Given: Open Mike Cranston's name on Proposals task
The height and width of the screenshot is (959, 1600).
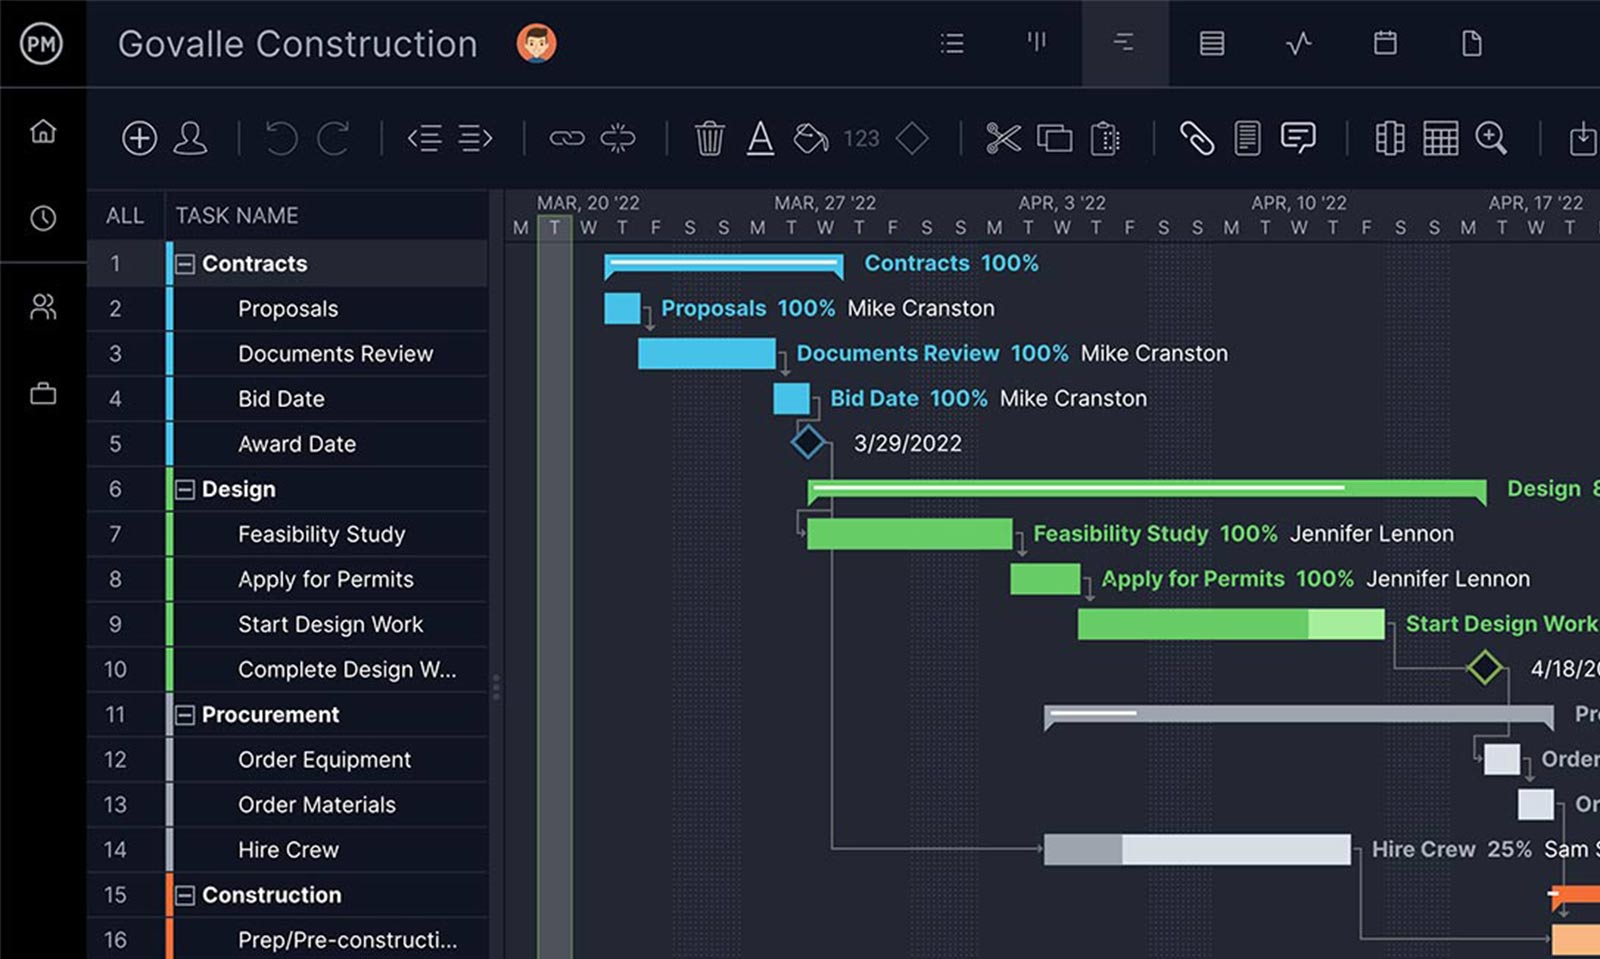Looking at the screenshot, I should pyautogui.click(x=921, y=308).
